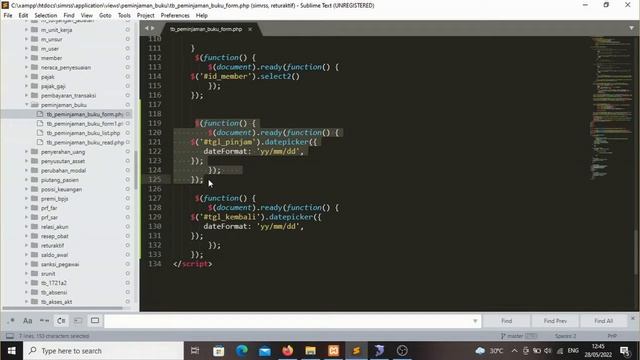Viewport: 640px width, 360px height.
Task: Toggle whole word match option
Action: (44, 321)
